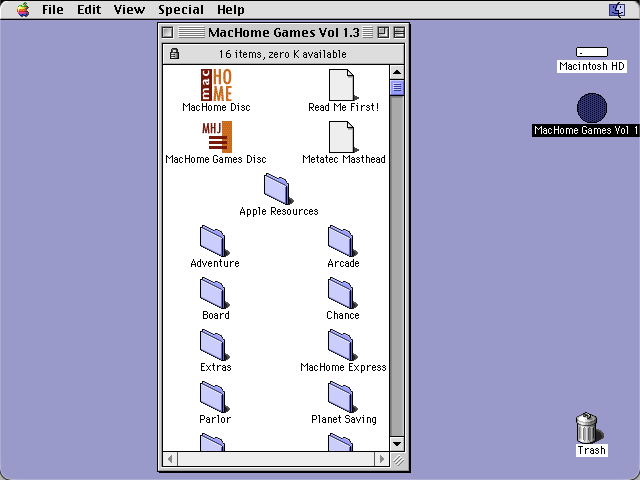Screen dimensions: 640x480
Task: Open the Help menu
Action: pos(231,9)
